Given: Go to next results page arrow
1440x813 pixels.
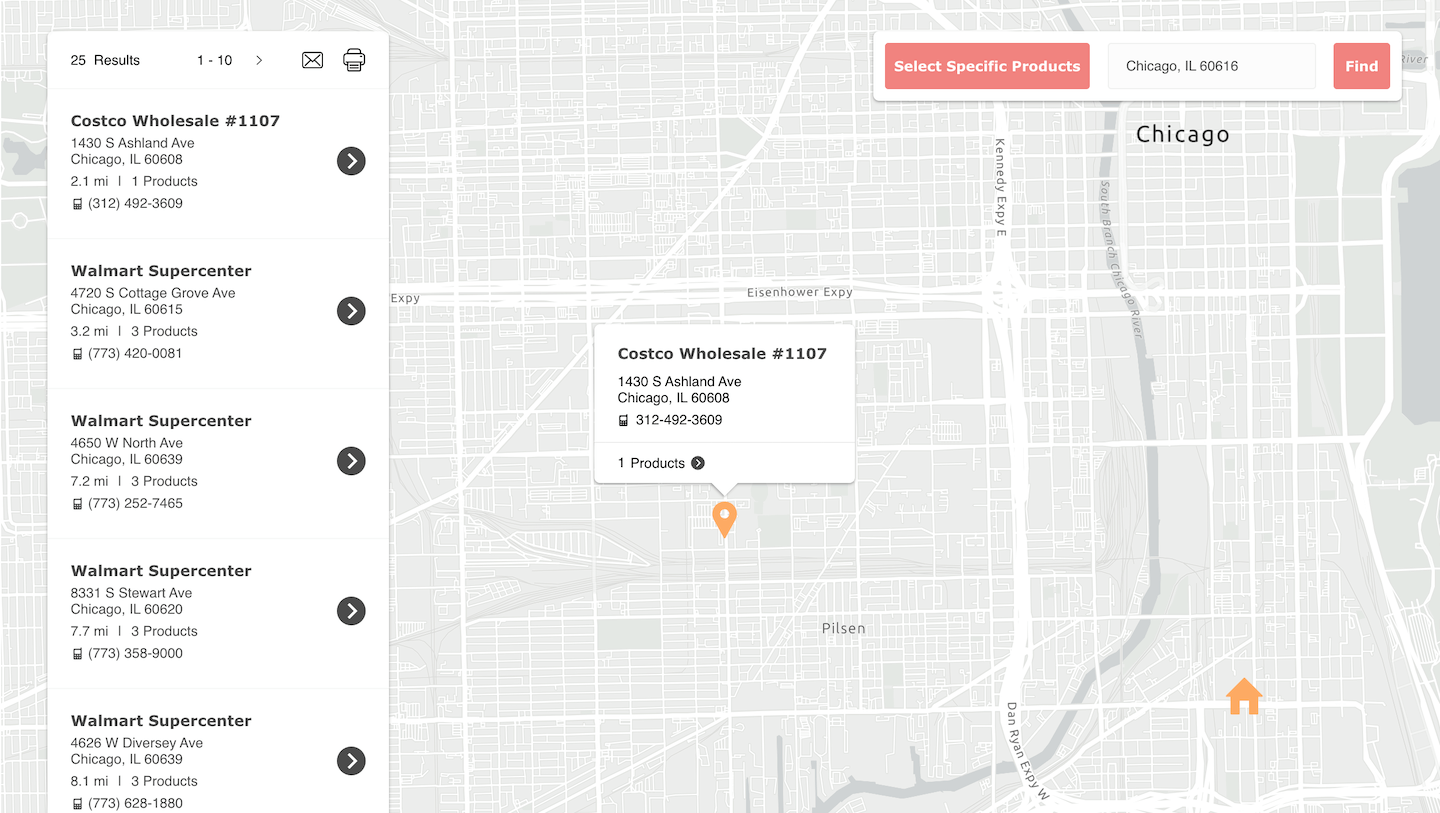Looking at the screenshot, I should (259, 60).
